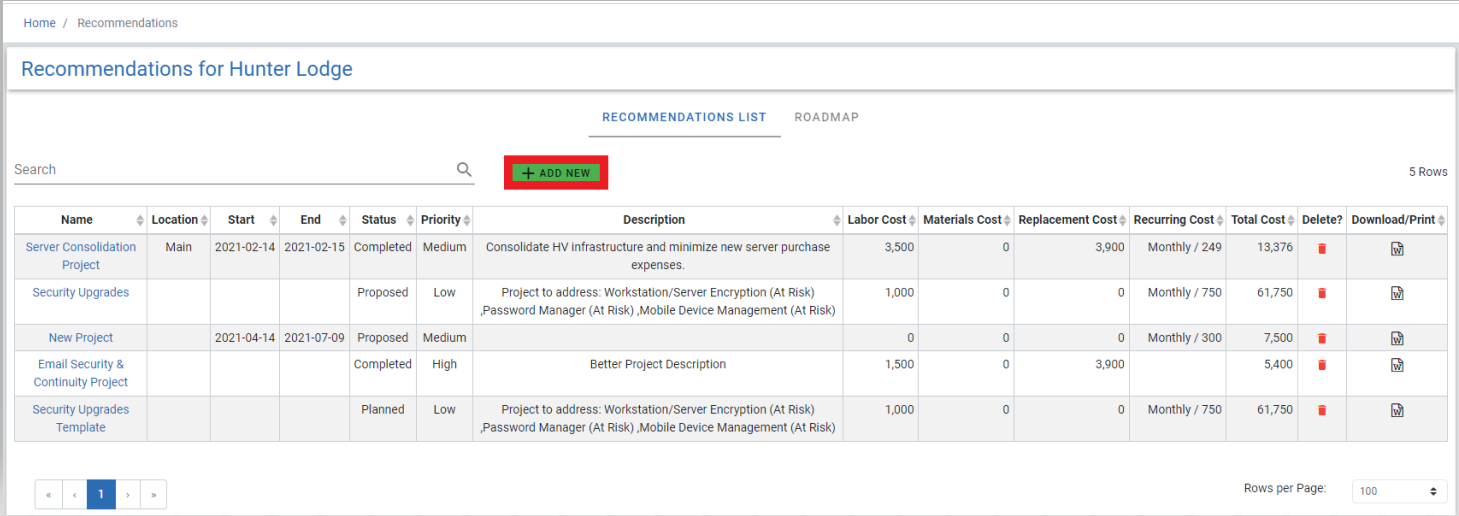Image resolution: width=1459 pixels, height=516 pixels.
Task: Select the Recommendations List tab
Action: tap(684, 117)
